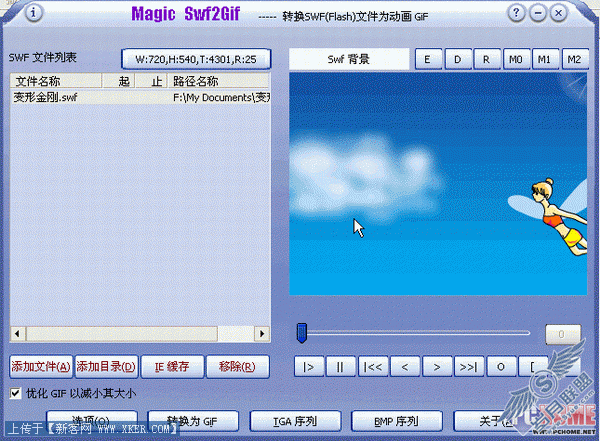Click the file list right scroll arrow
600x441 pixels.
pyautogui.click(x=262, y=333)
